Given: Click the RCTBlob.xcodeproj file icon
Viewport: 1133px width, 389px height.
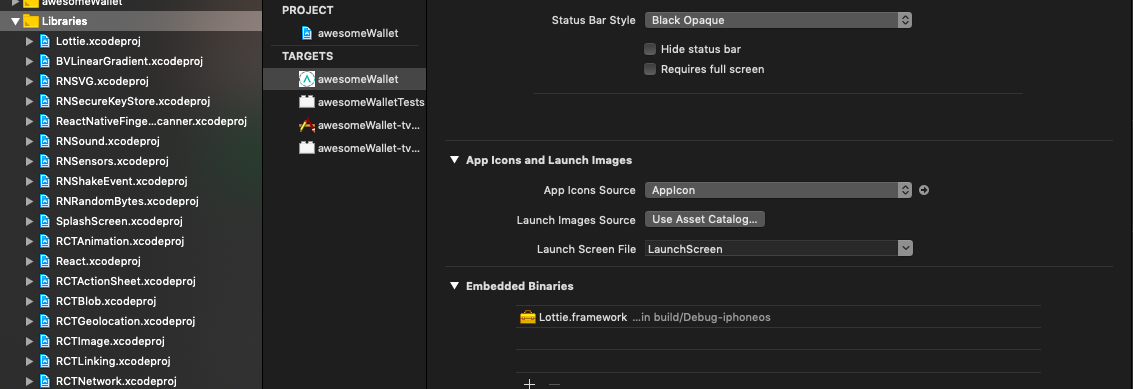Looking at the screenshot, I should point(45,301).
